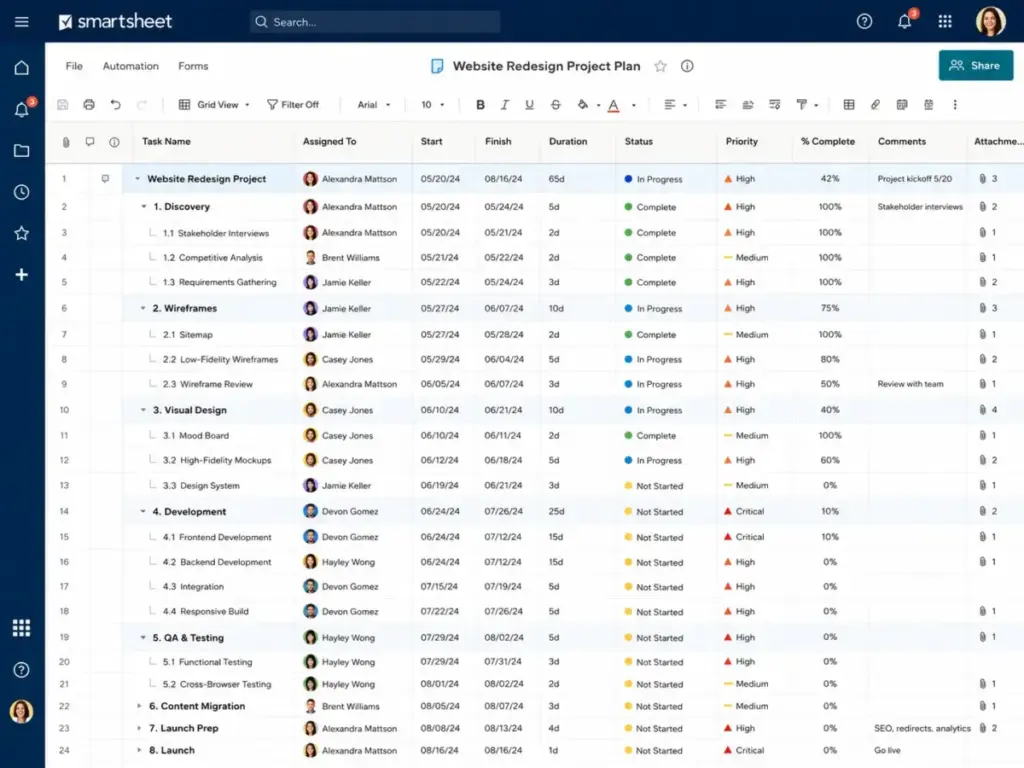This screenshot has width=1024, height=768.
Task: Open the hamburger menu
Action: tap(22, 22)
